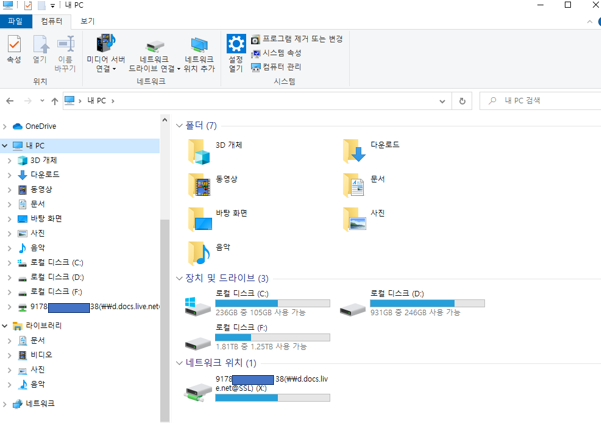Open 시스템 속성
This screenshot has width=601, height=423.
pyautogui.click(x=276, y=53)
